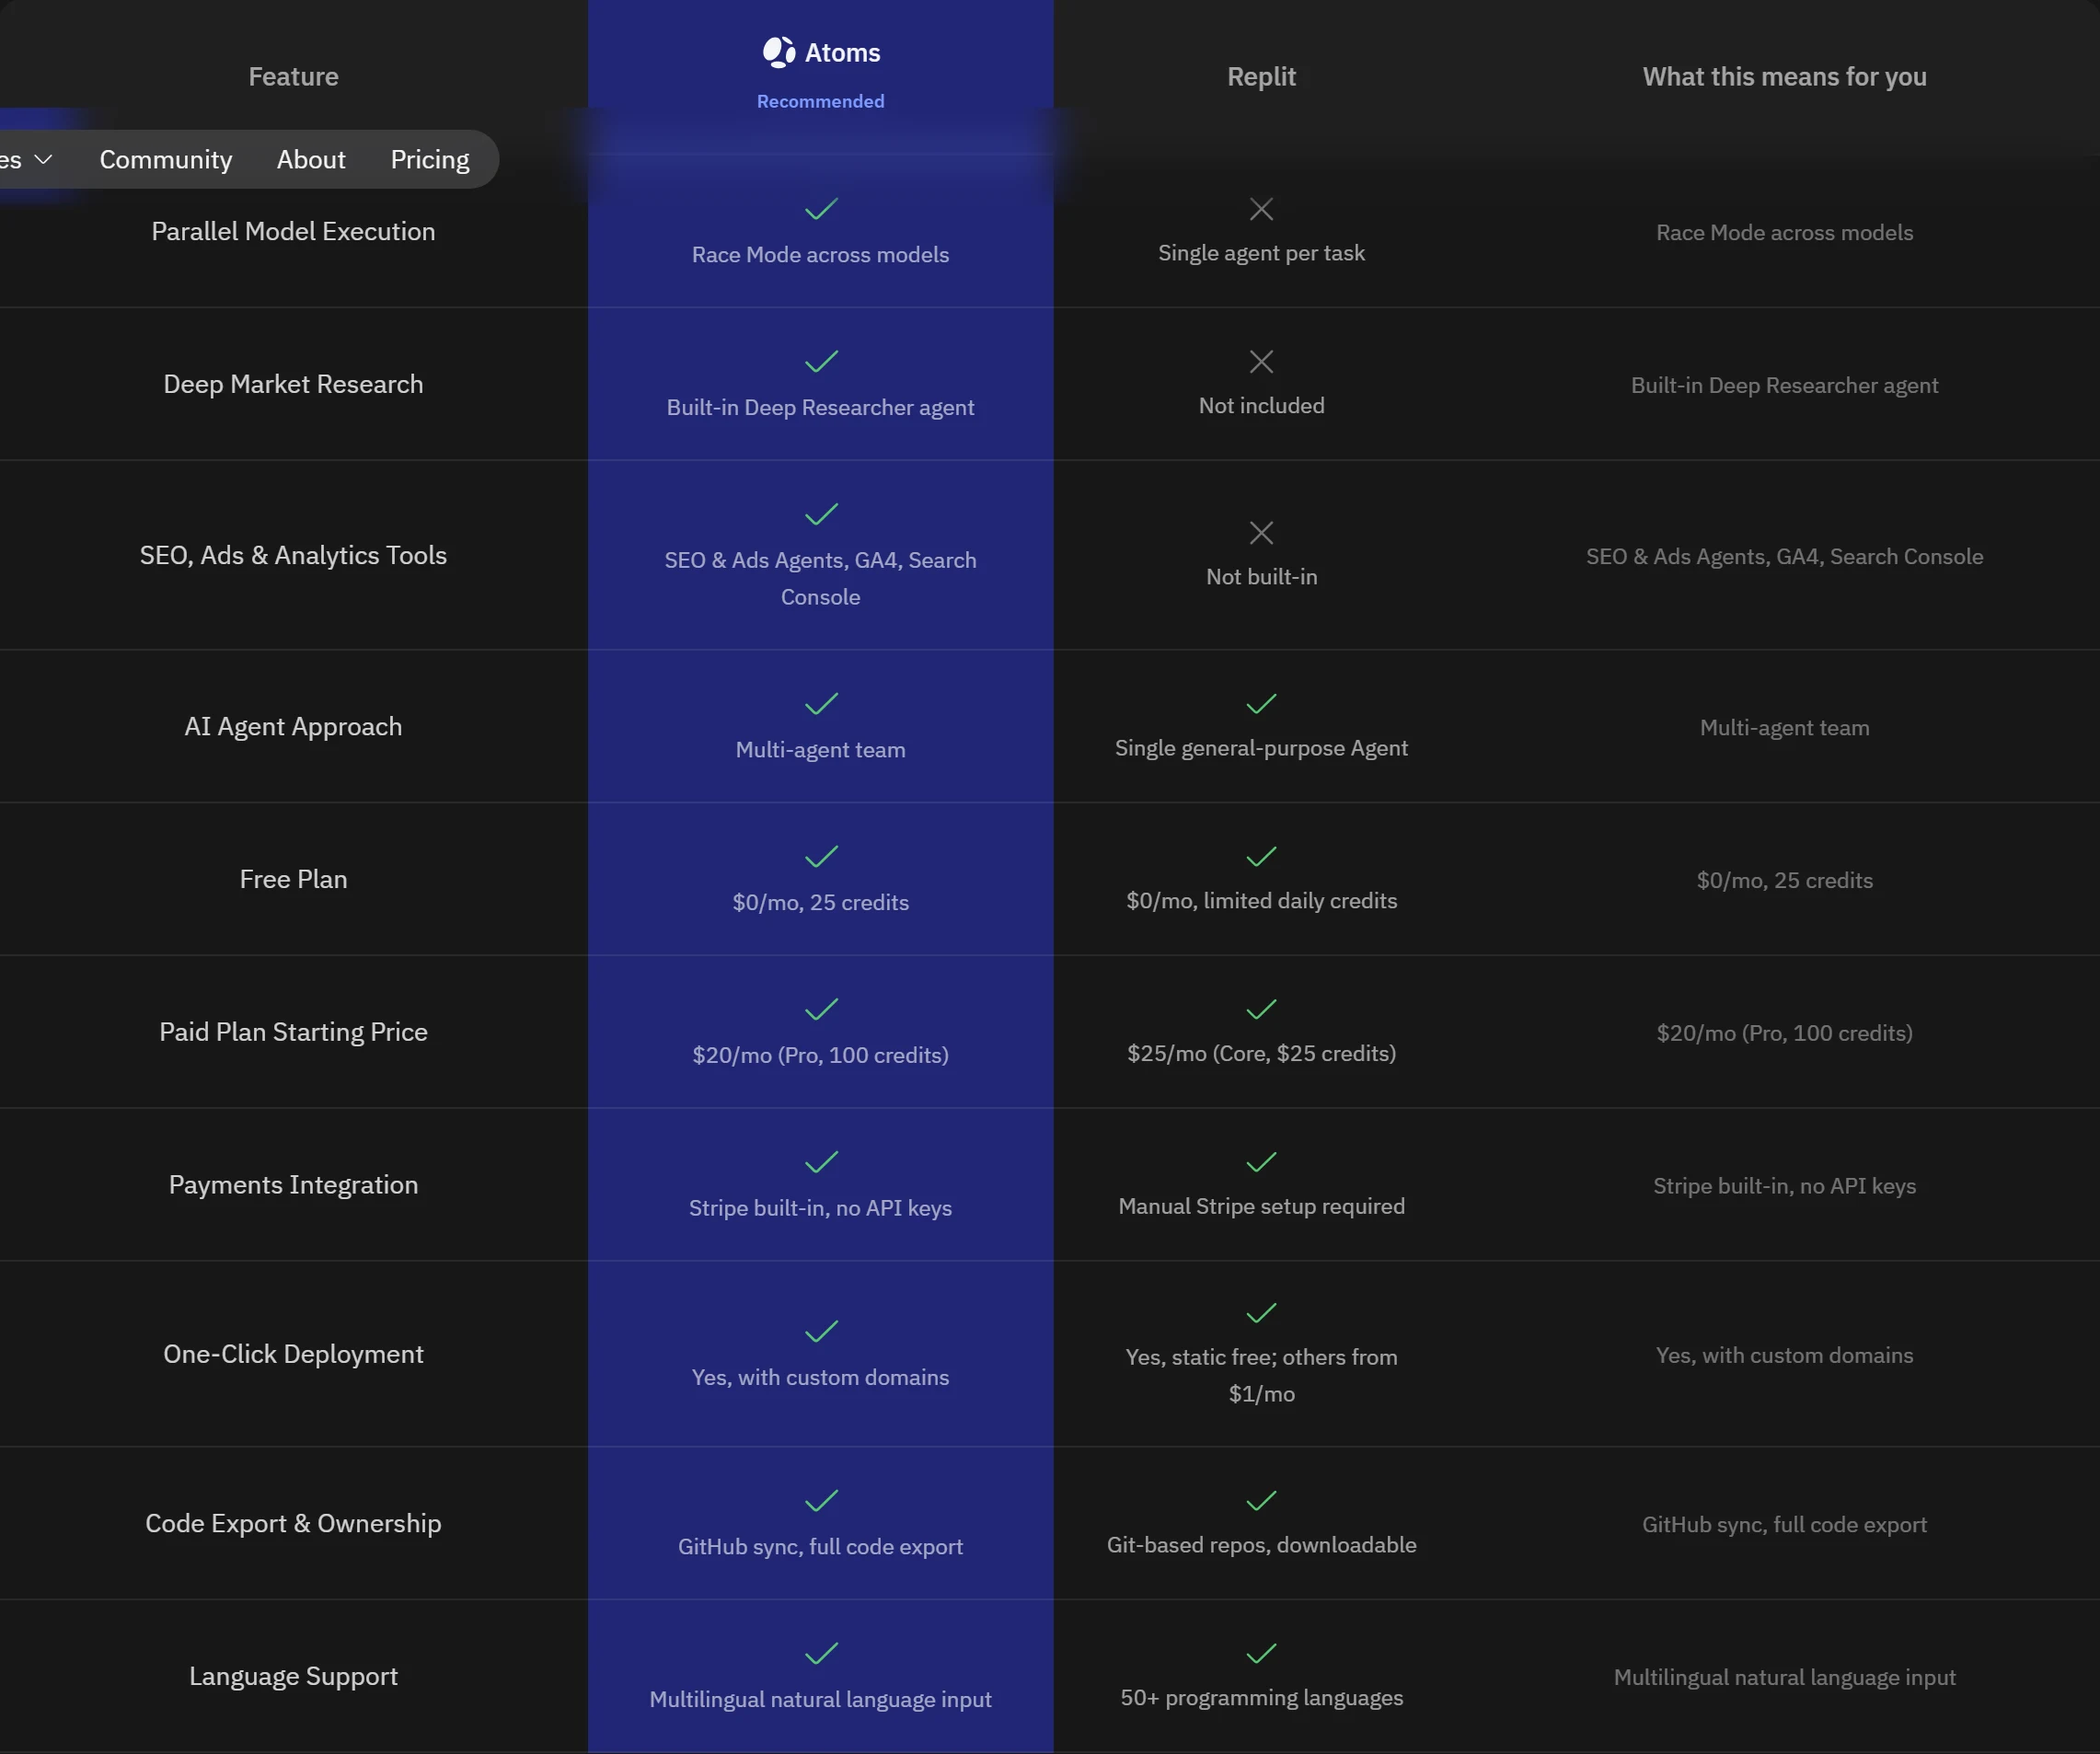Screen dimensions: 2100x1754
Task: Click the Replit check mark for Payments Integration
Action: pyautogui.click(x=1262, y=1162)
